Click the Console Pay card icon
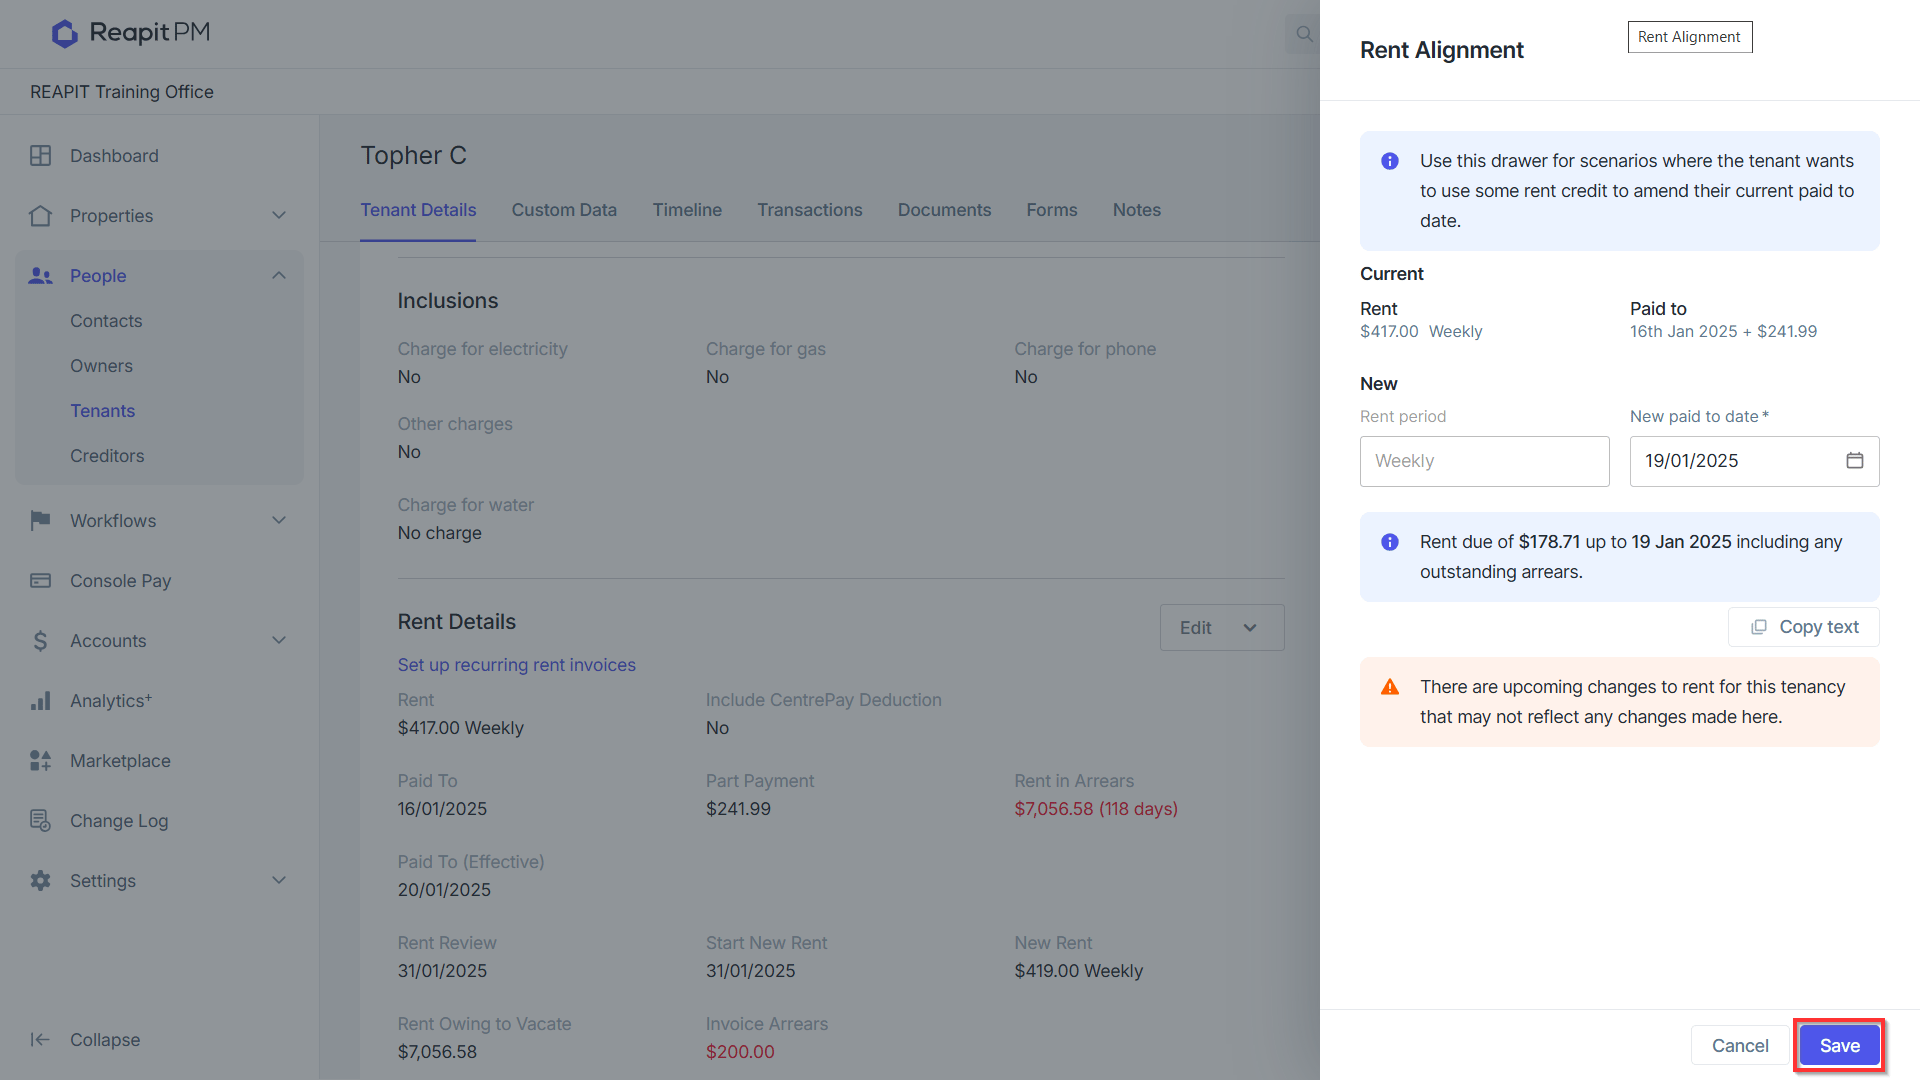 click(x=40, y=581)
